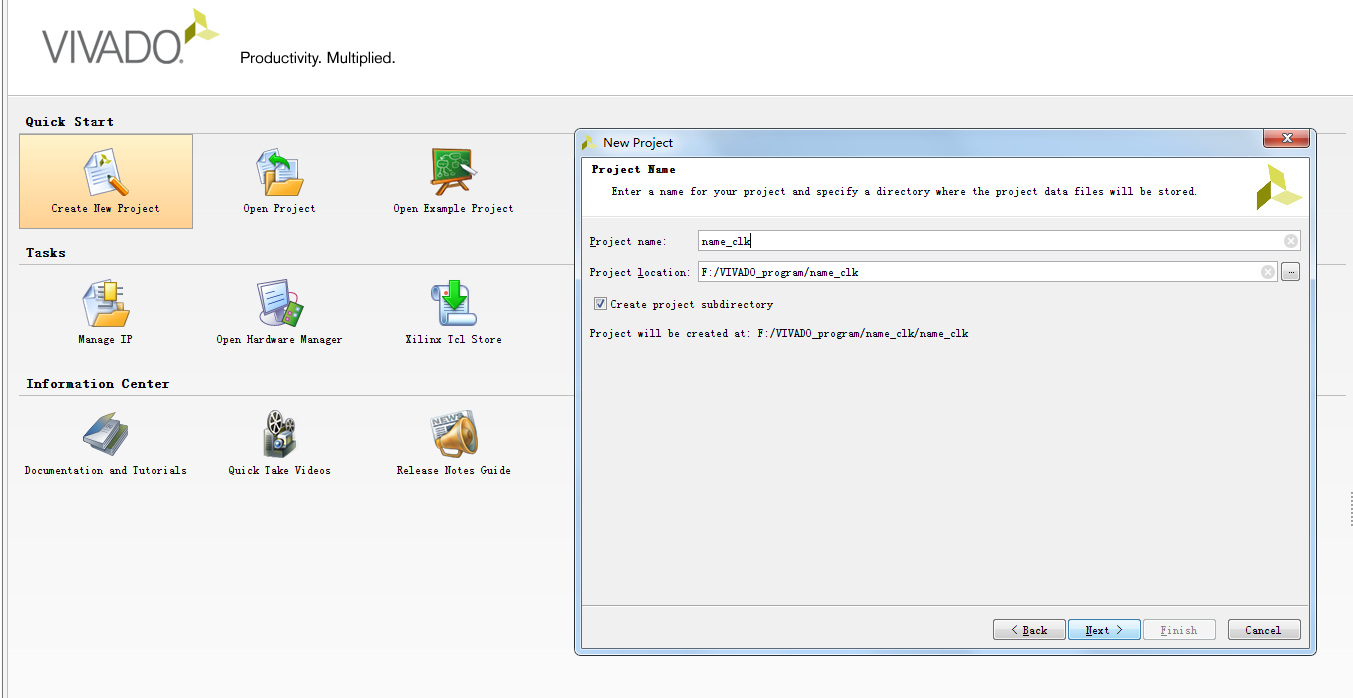
Task: Clear the Project location field with X icon
Action: 1268,272
